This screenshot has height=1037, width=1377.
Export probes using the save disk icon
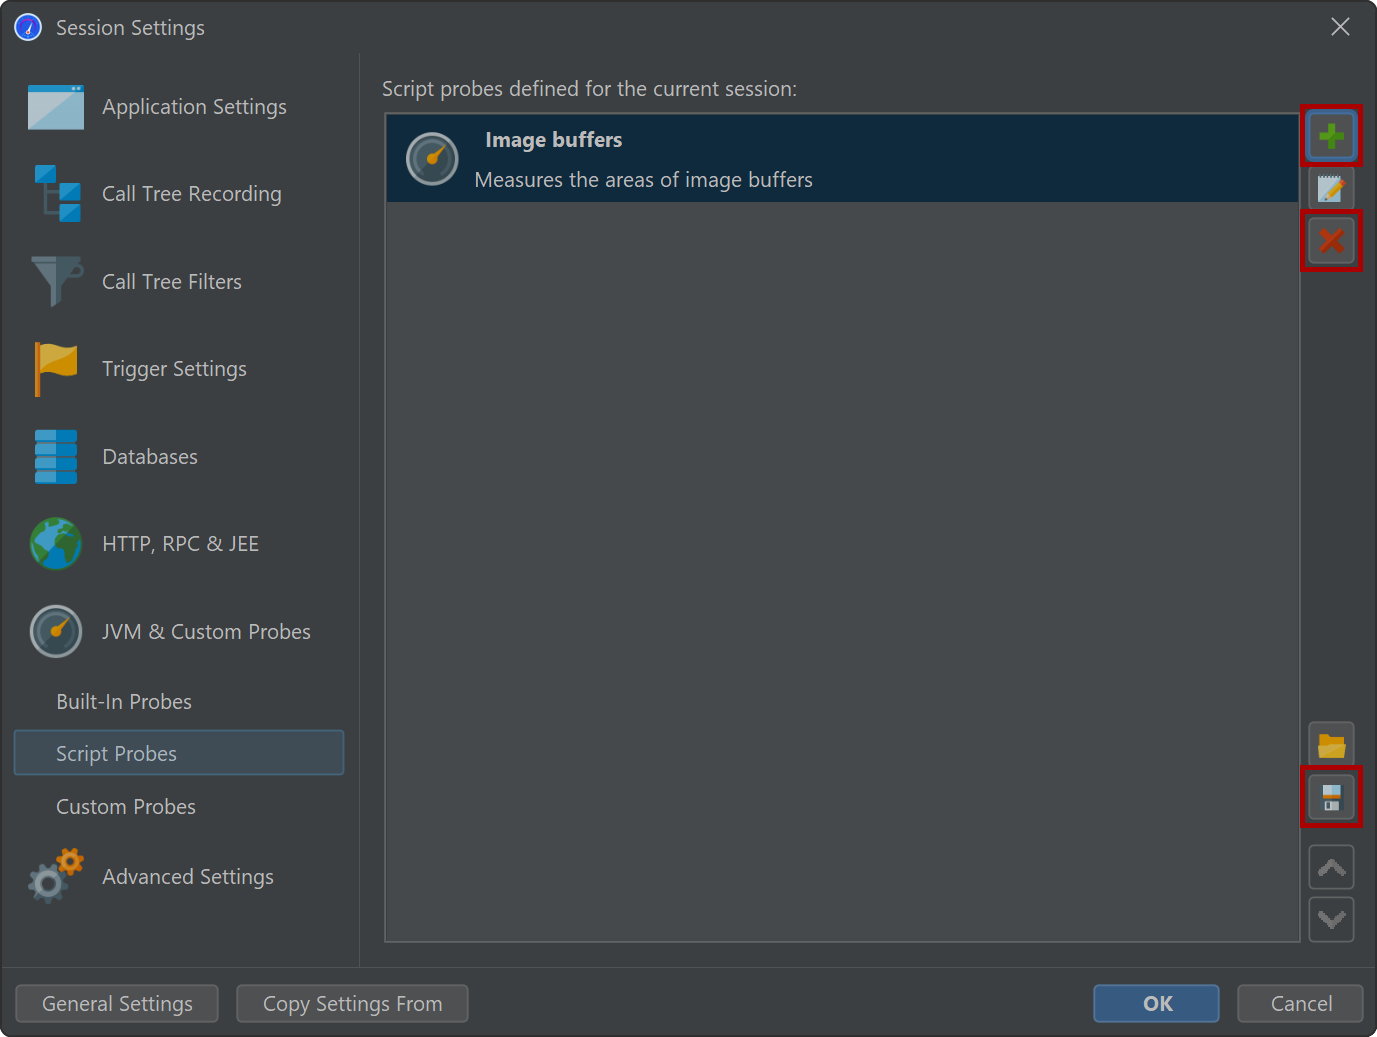tap(1331, 797)
